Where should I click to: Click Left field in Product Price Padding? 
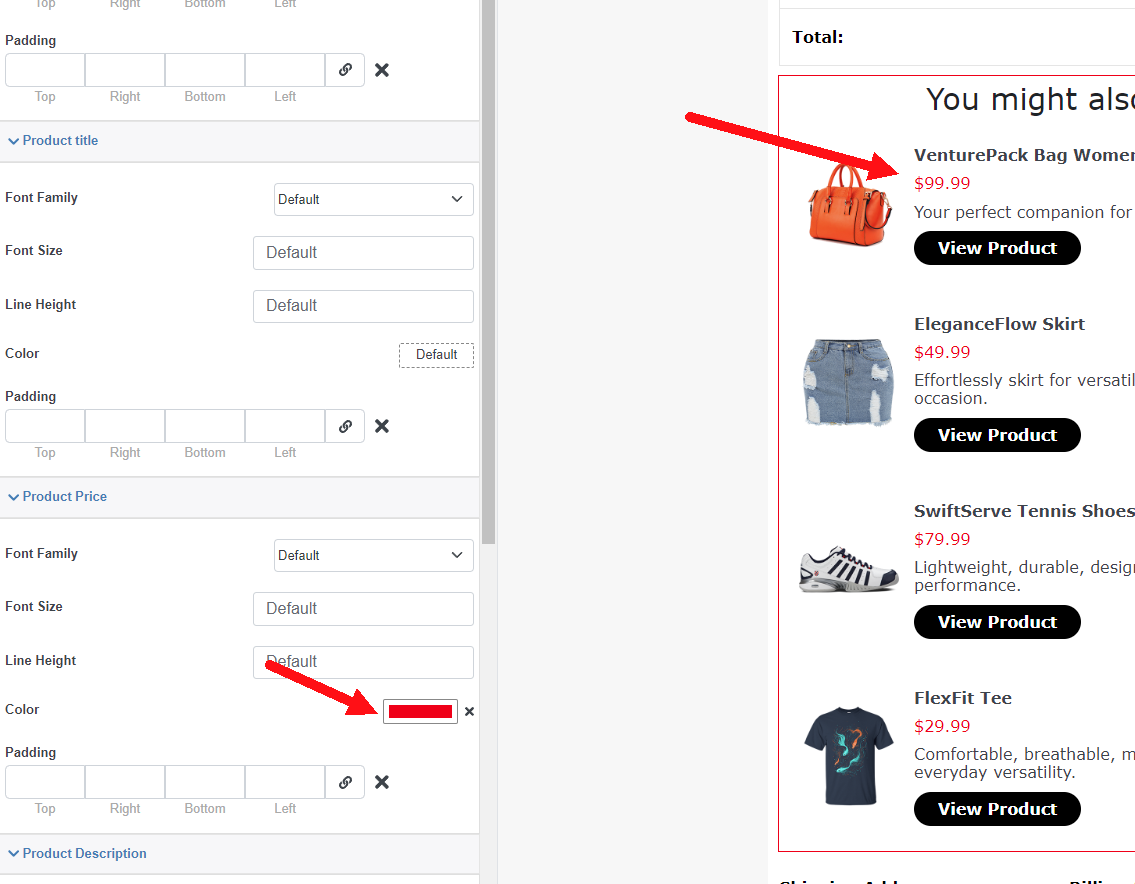(285, 782)
